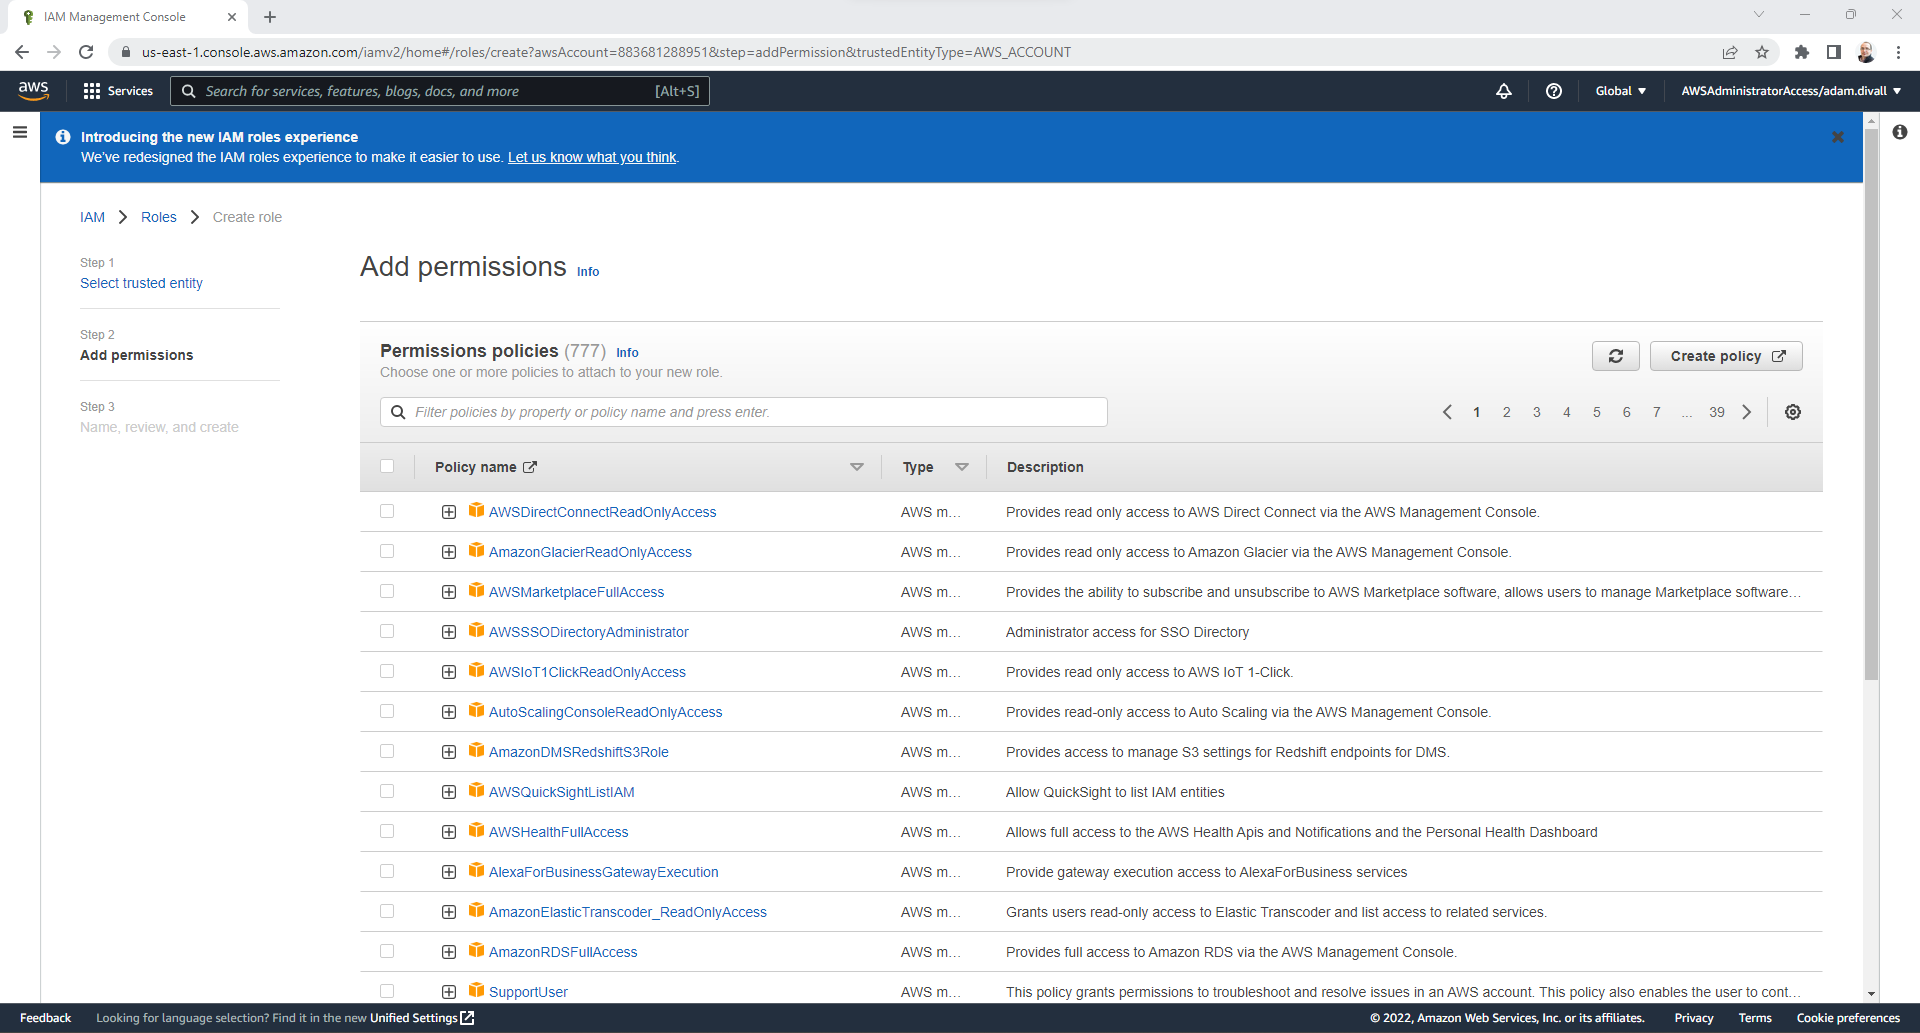Open the browser extensions puzzle icon
Viewport: 1920px width, 1033px height.
click(1802, 52)
